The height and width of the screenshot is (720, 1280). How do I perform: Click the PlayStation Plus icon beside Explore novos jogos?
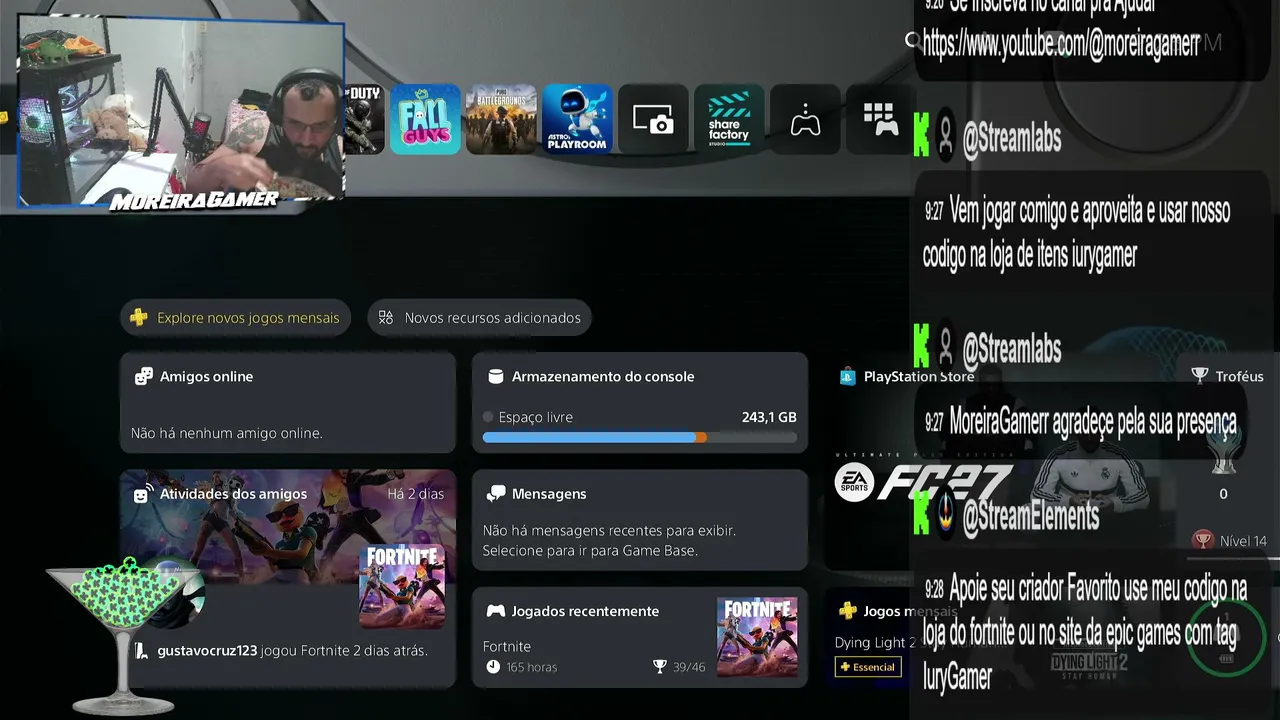[x=139, y=318]
